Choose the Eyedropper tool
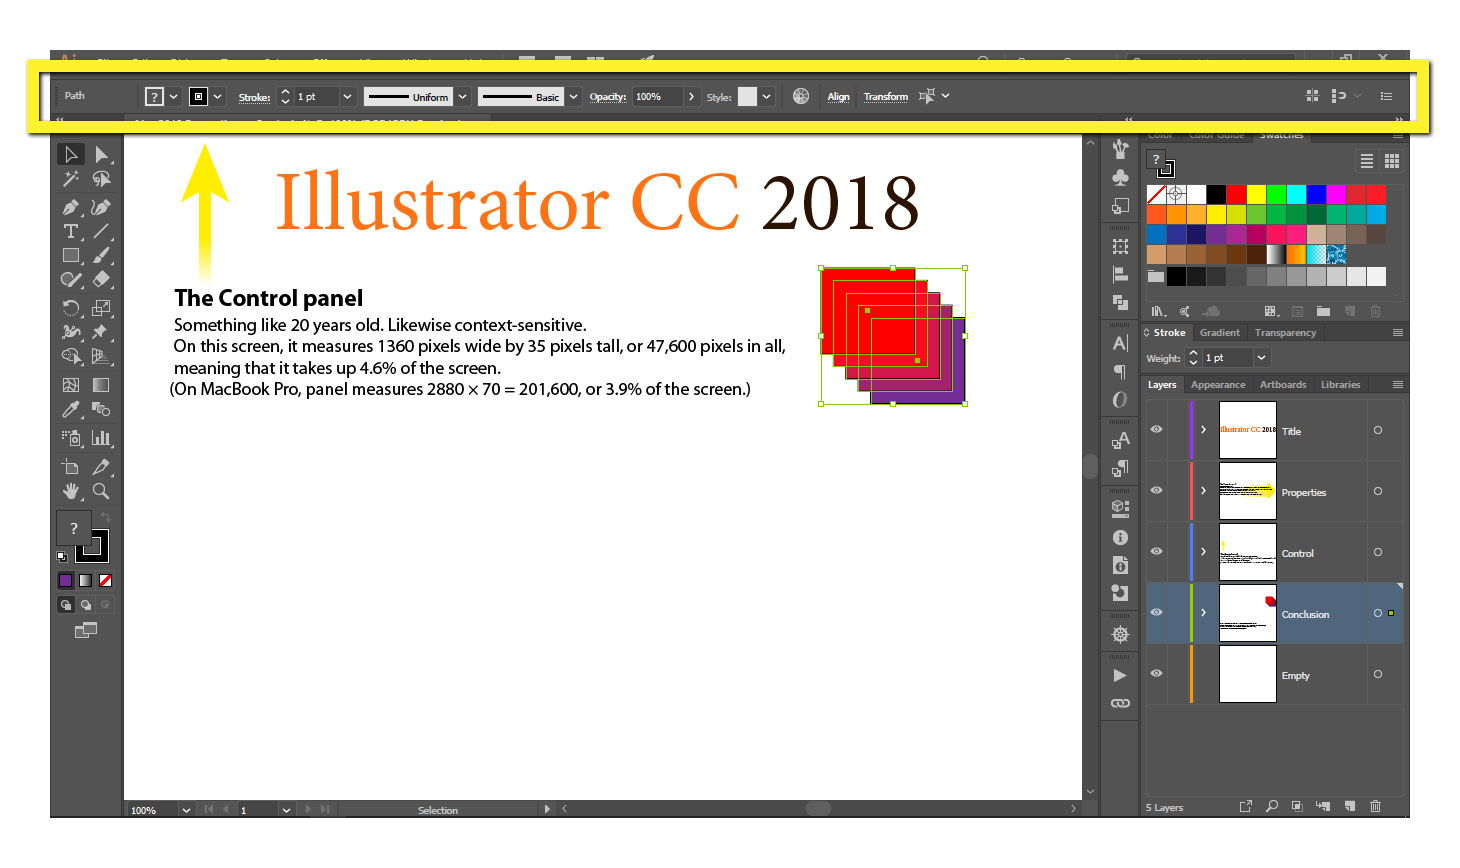The image size is (1460, 868). click(71, 409)
